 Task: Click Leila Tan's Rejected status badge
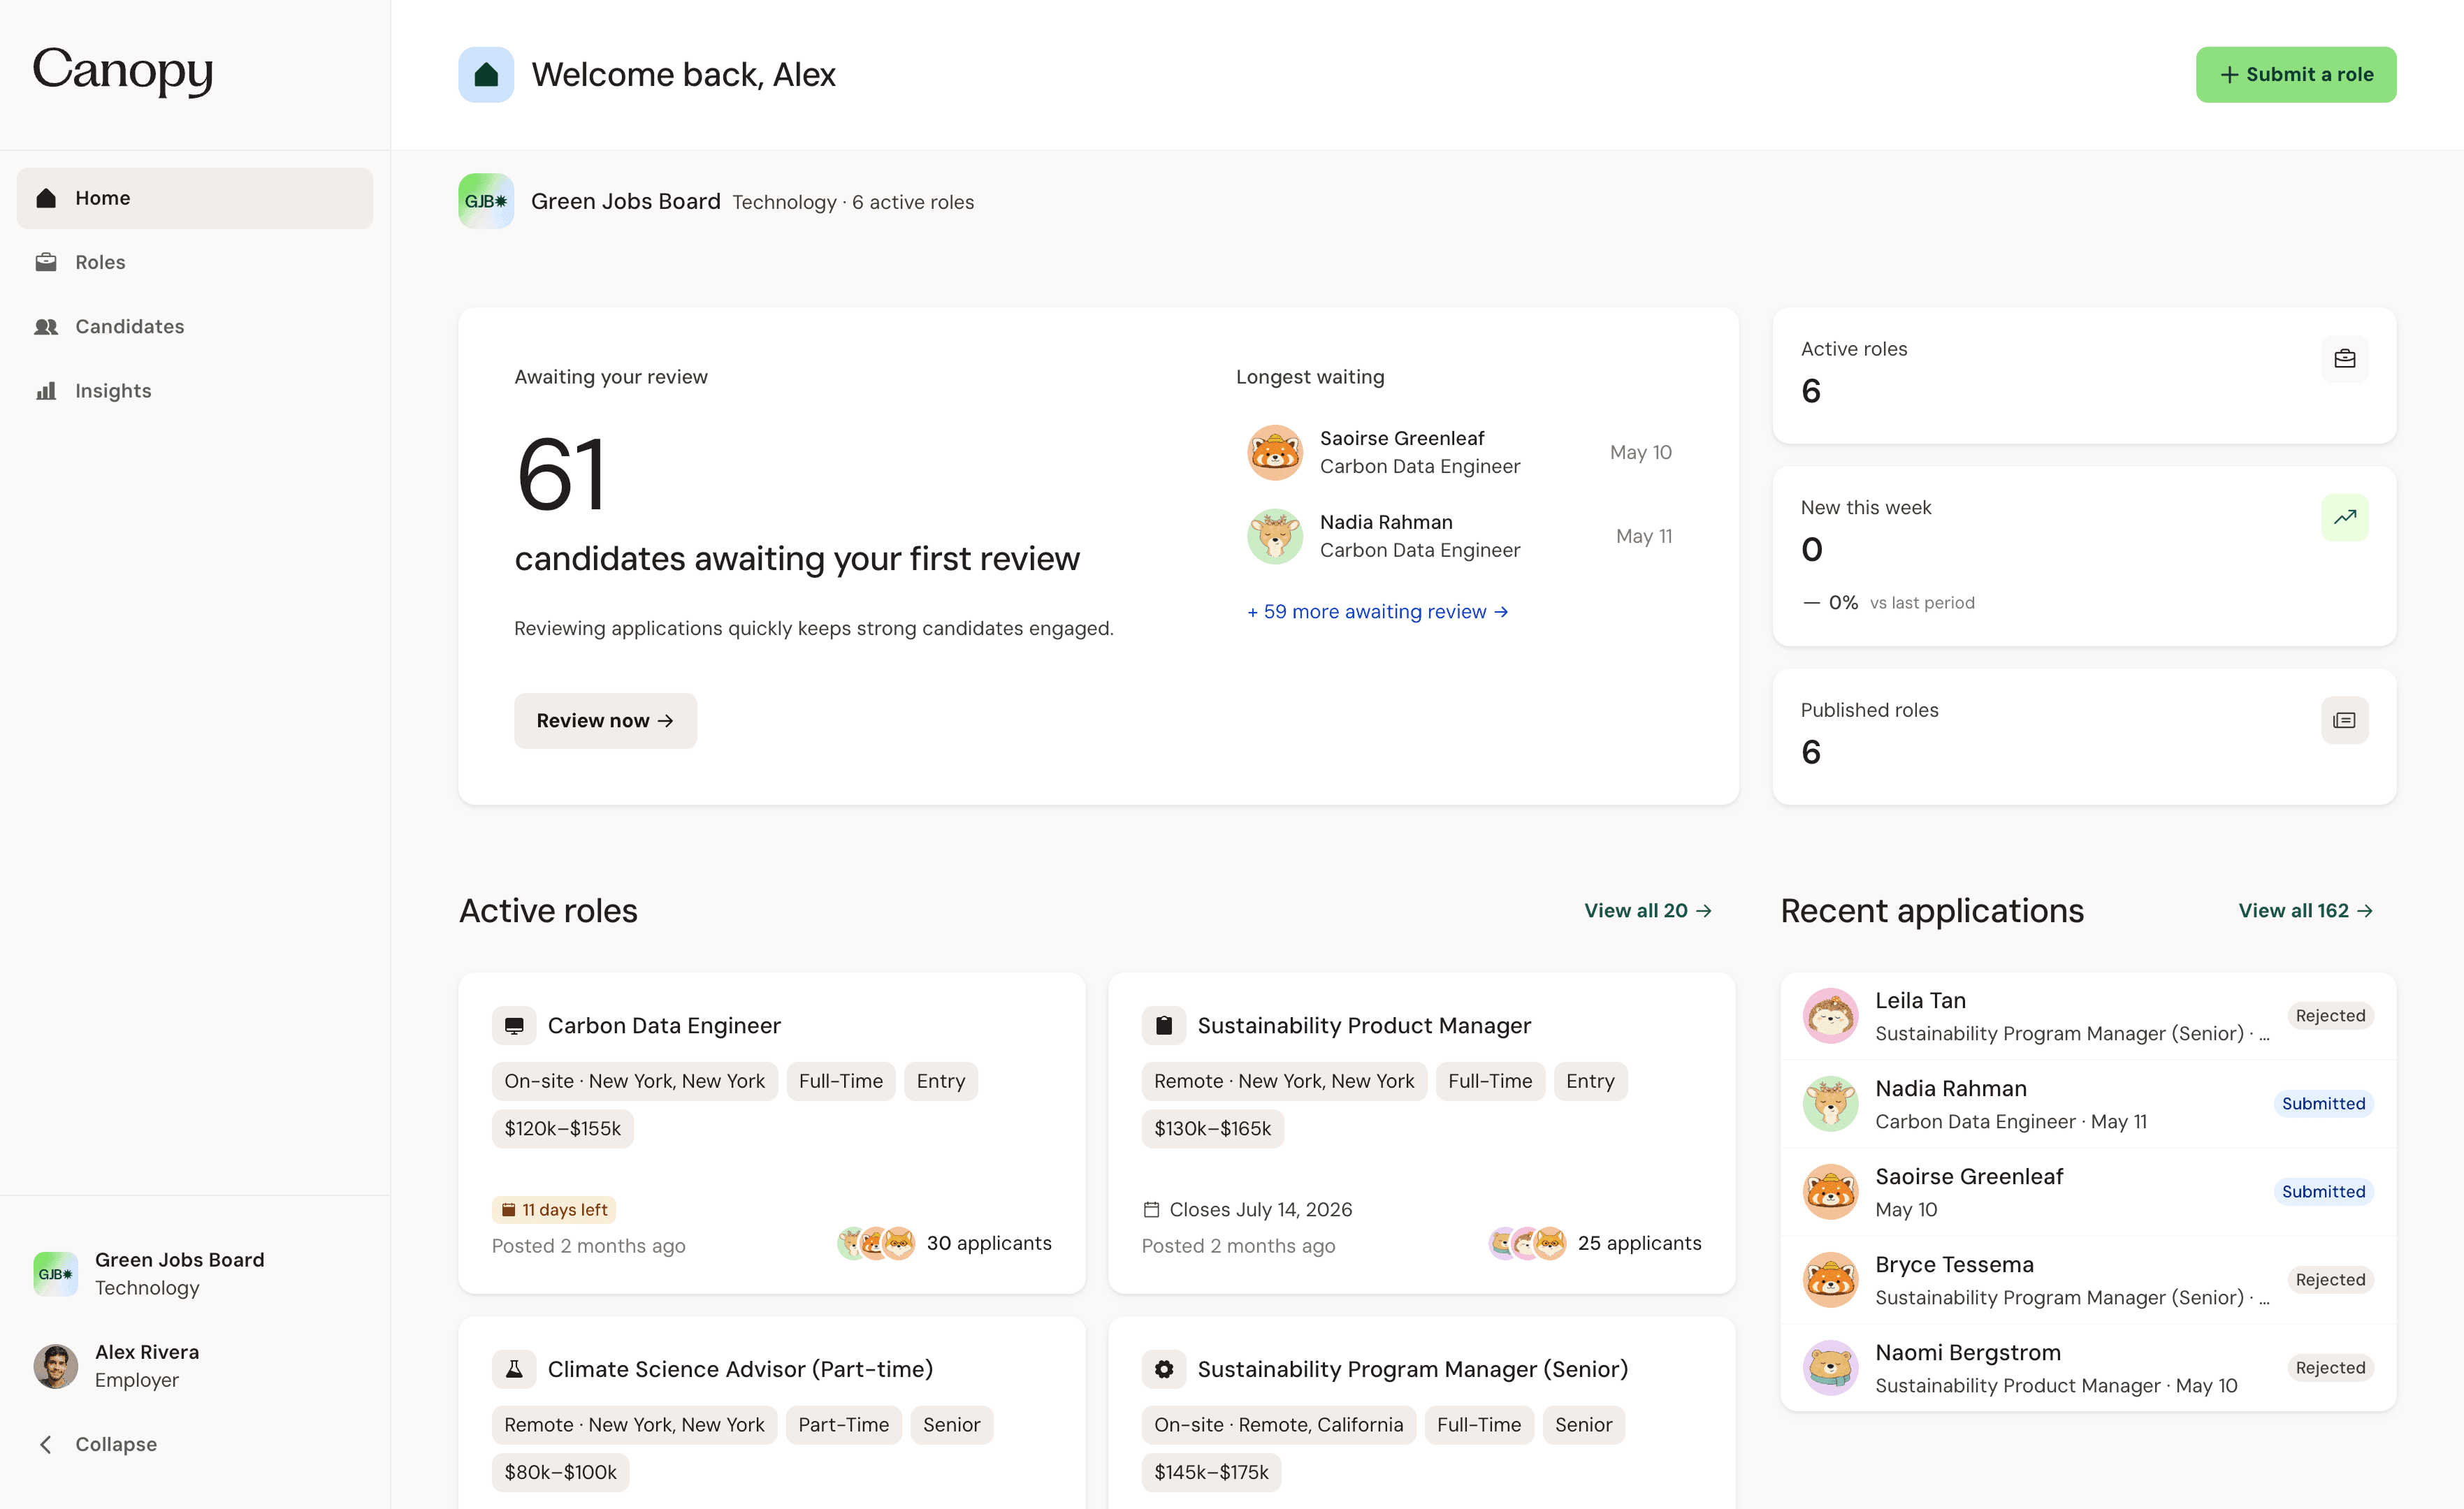(x=2330, y=1016)
